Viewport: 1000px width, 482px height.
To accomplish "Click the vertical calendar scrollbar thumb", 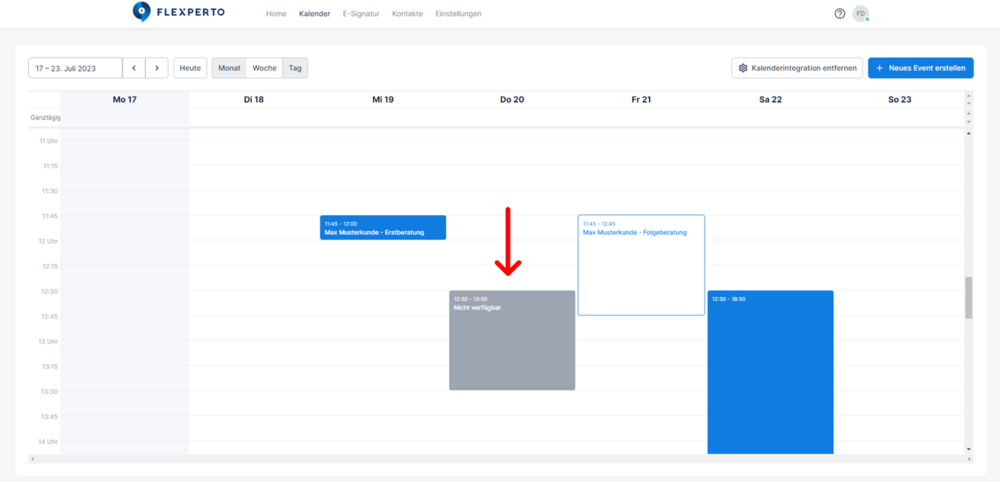I will 968,298.
